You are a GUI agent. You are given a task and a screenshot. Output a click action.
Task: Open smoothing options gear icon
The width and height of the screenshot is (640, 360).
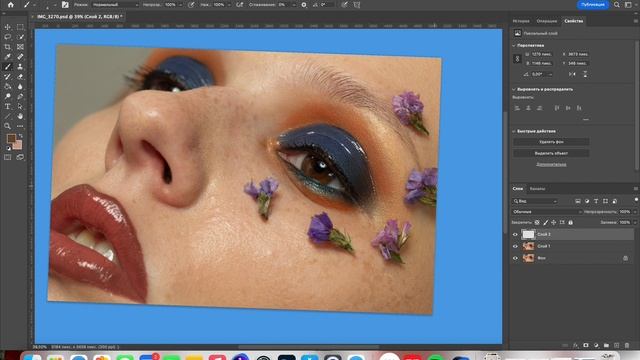click(x=304, y=5)
